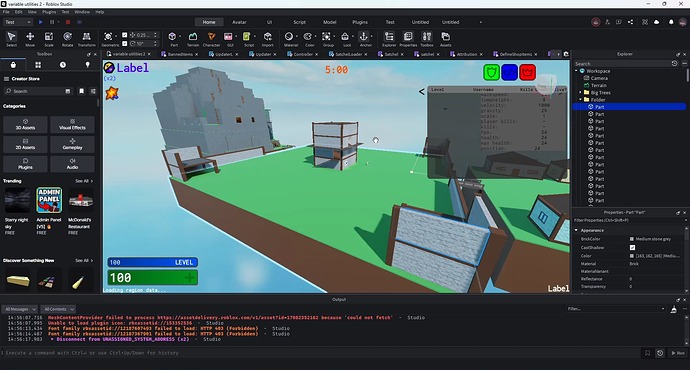Open the Material picker
The image size is (690, 370).
click(x=290, y=39)
